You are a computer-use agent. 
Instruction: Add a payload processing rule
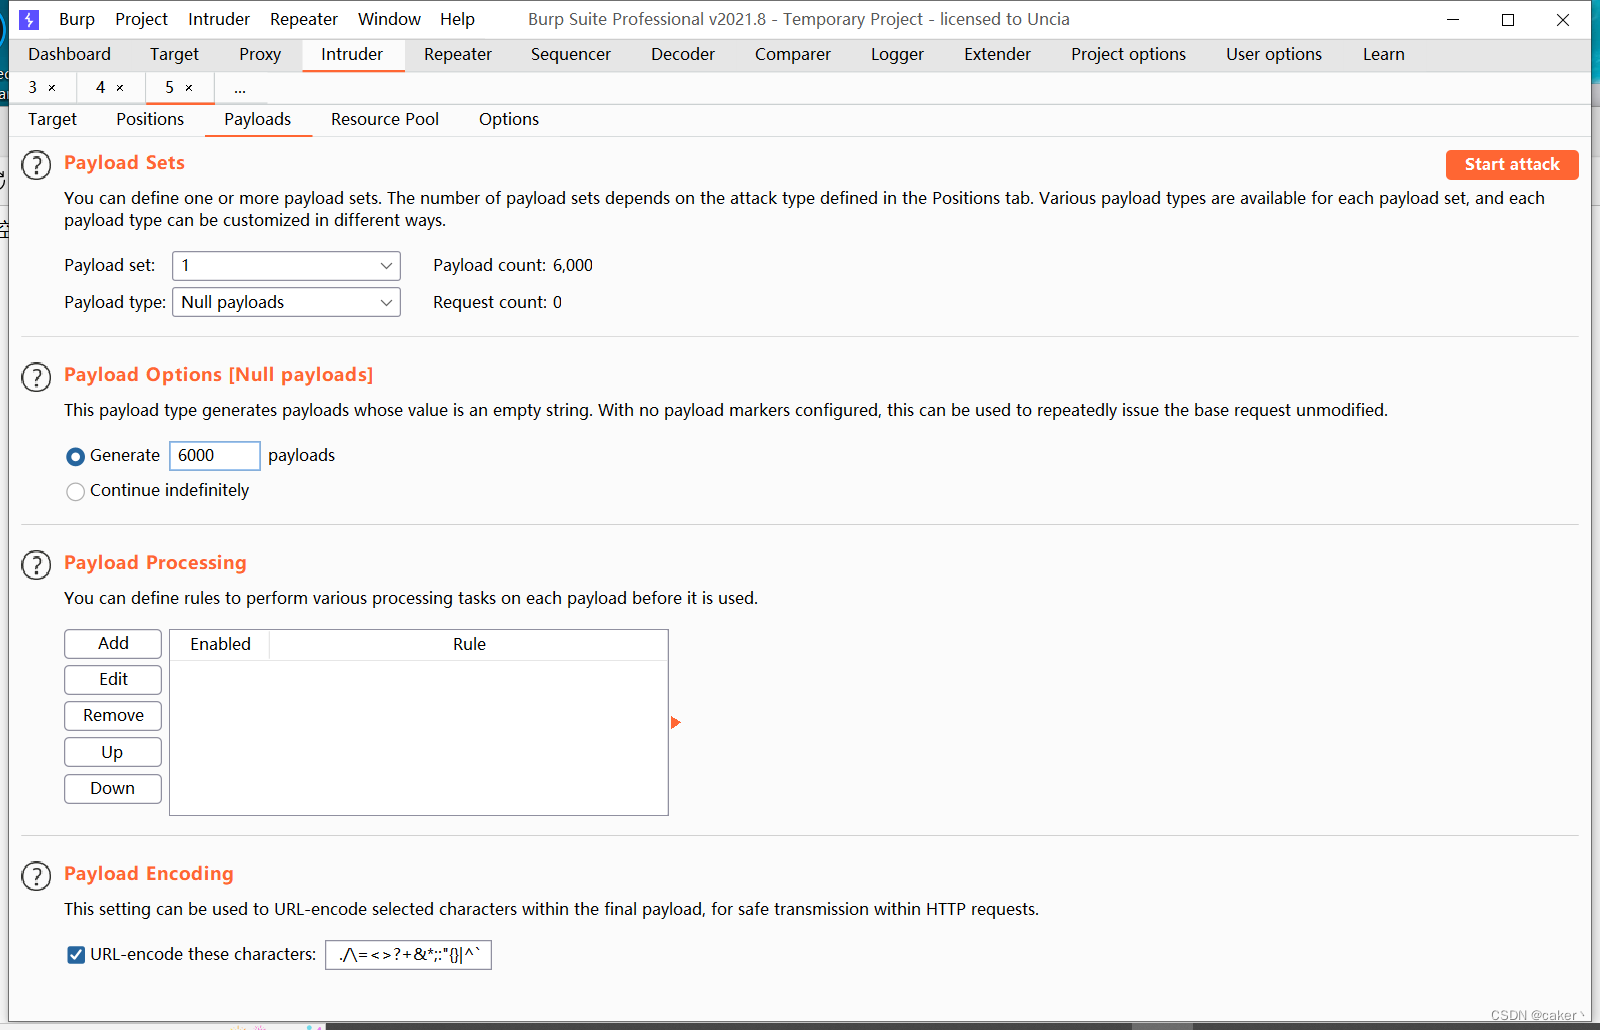113,644
